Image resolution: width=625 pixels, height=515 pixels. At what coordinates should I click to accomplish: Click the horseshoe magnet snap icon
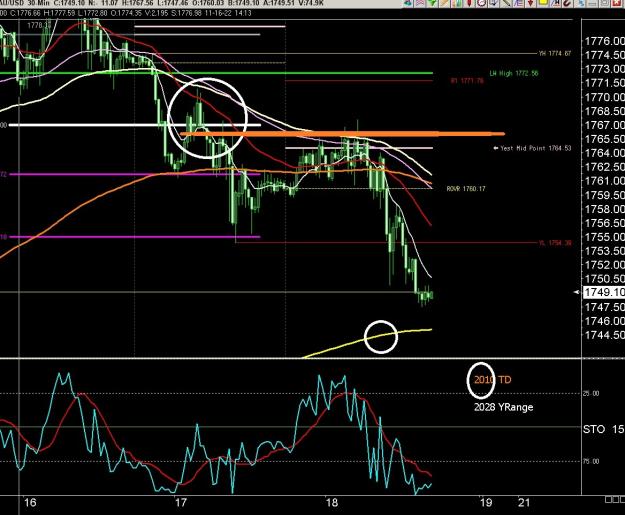pos(568,2)
